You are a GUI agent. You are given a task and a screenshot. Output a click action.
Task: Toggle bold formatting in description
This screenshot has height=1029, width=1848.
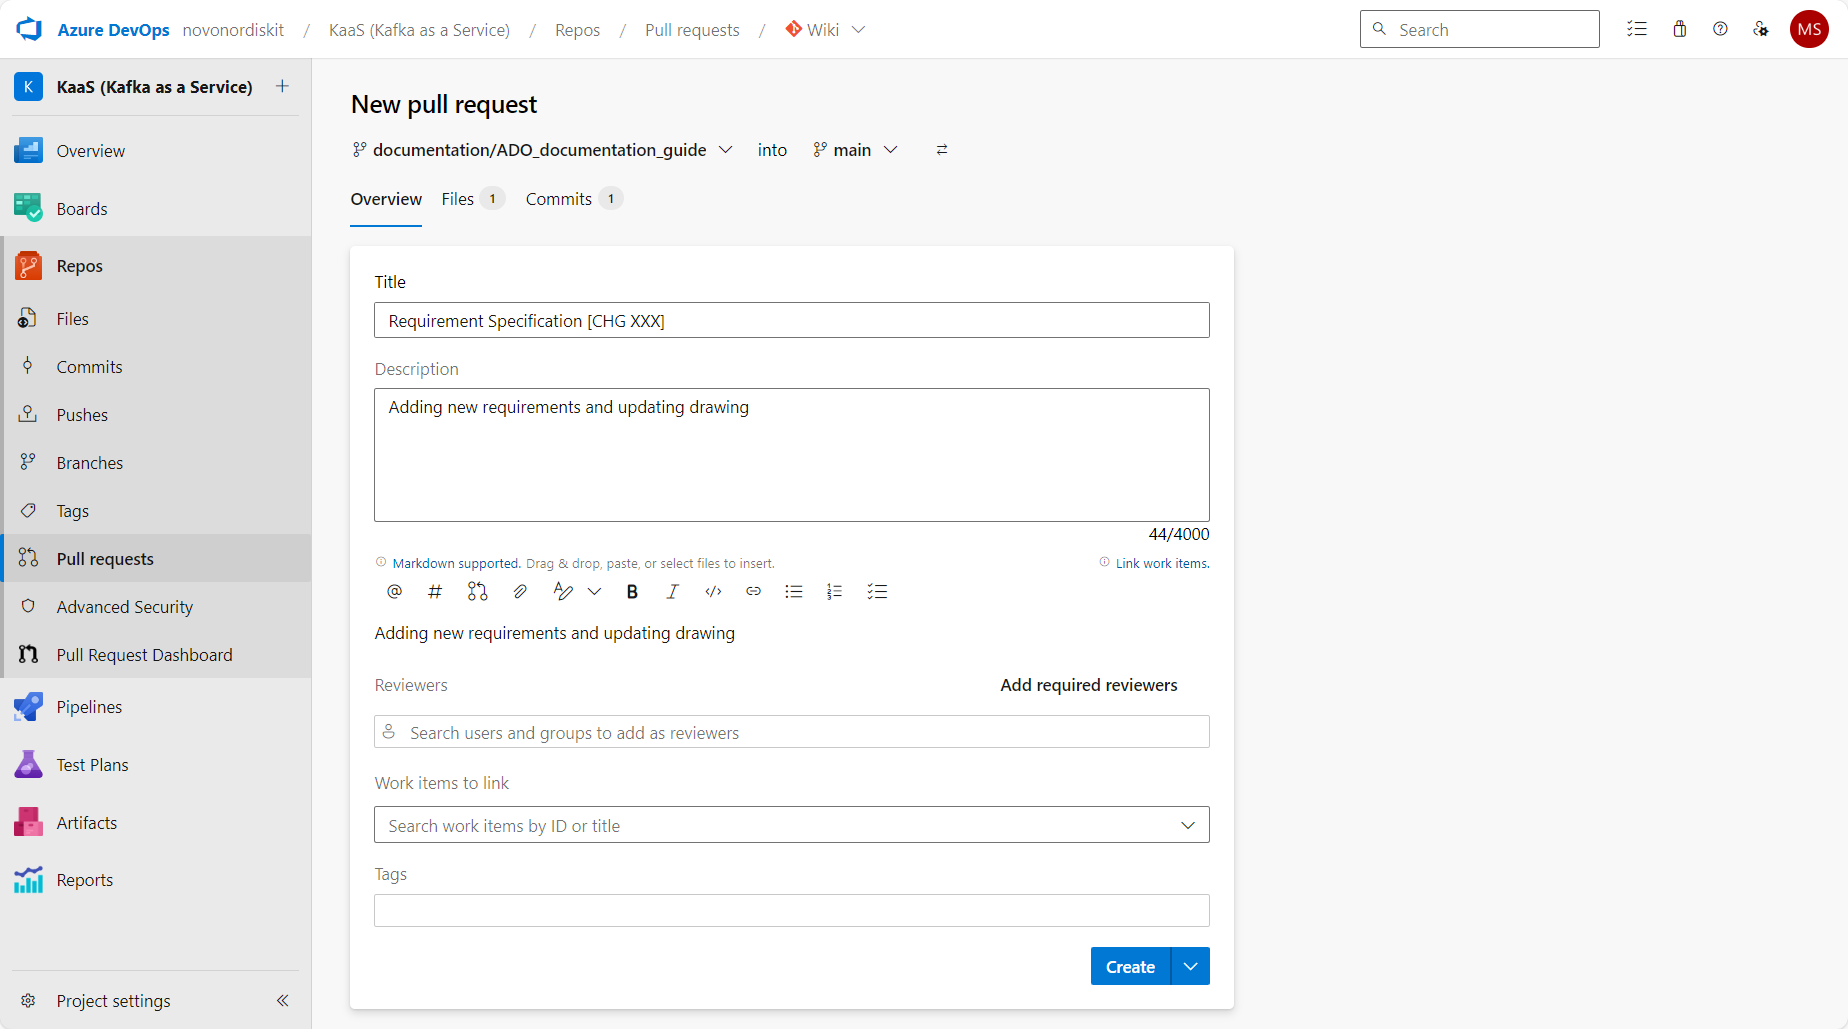coord(632,591)
